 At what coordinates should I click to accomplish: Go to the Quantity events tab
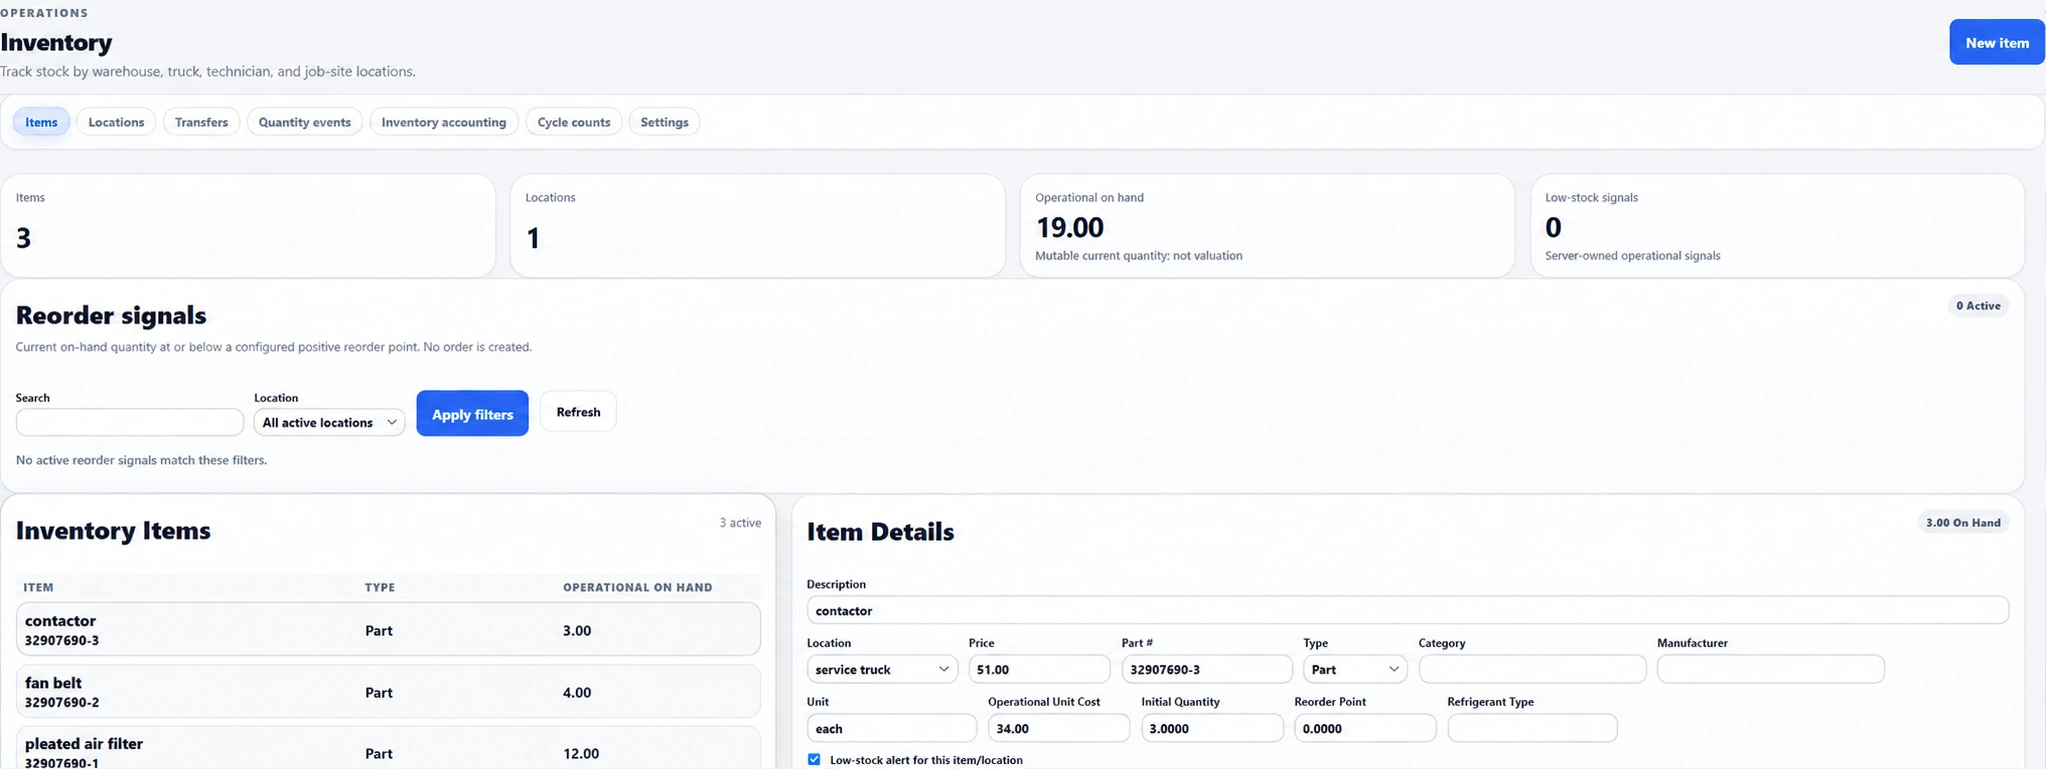(304, 122)
